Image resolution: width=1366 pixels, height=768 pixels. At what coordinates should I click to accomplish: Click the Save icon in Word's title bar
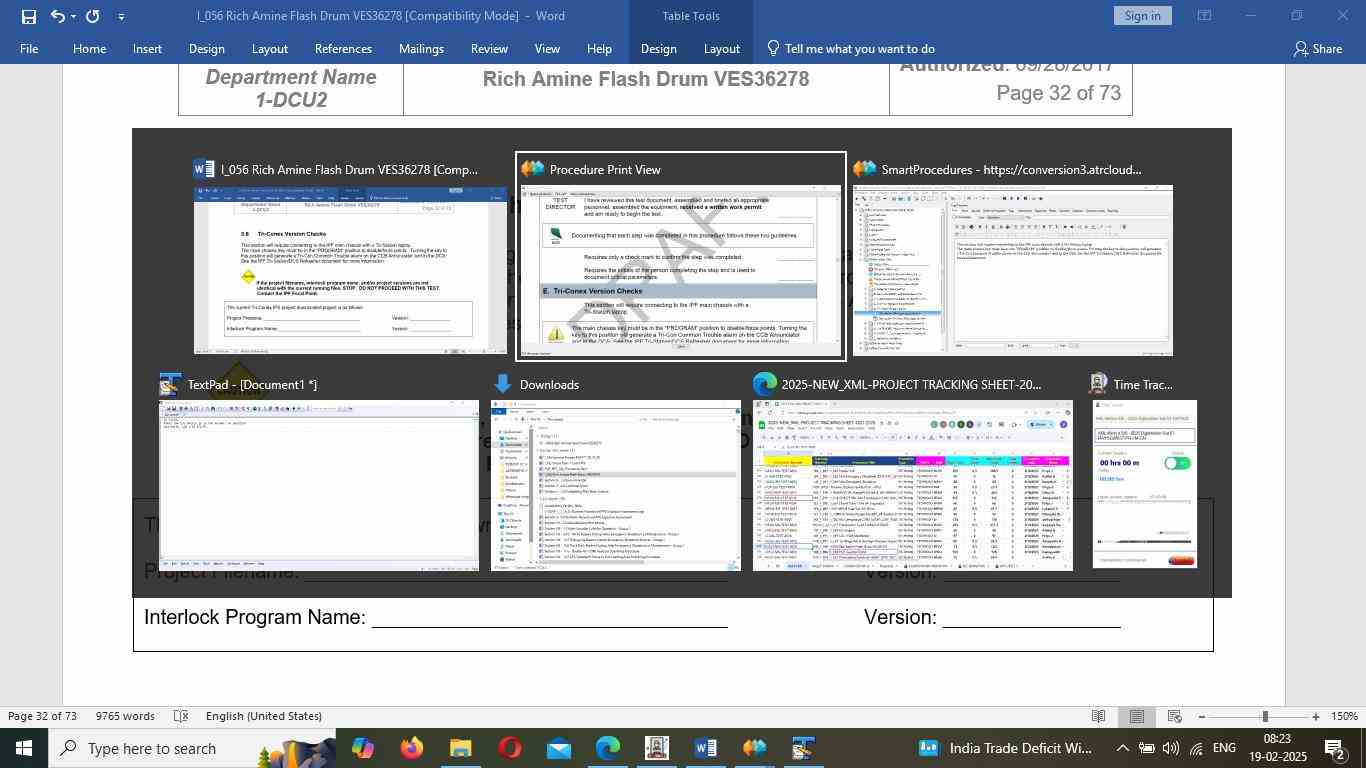(x=28, y=16)
